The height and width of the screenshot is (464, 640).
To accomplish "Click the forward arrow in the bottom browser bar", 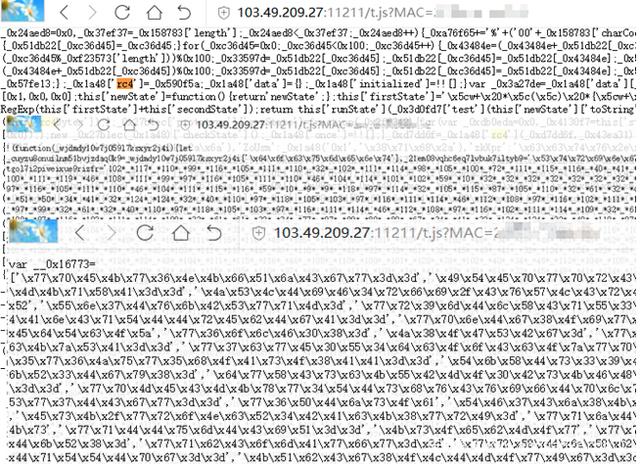I will point(111,233).
